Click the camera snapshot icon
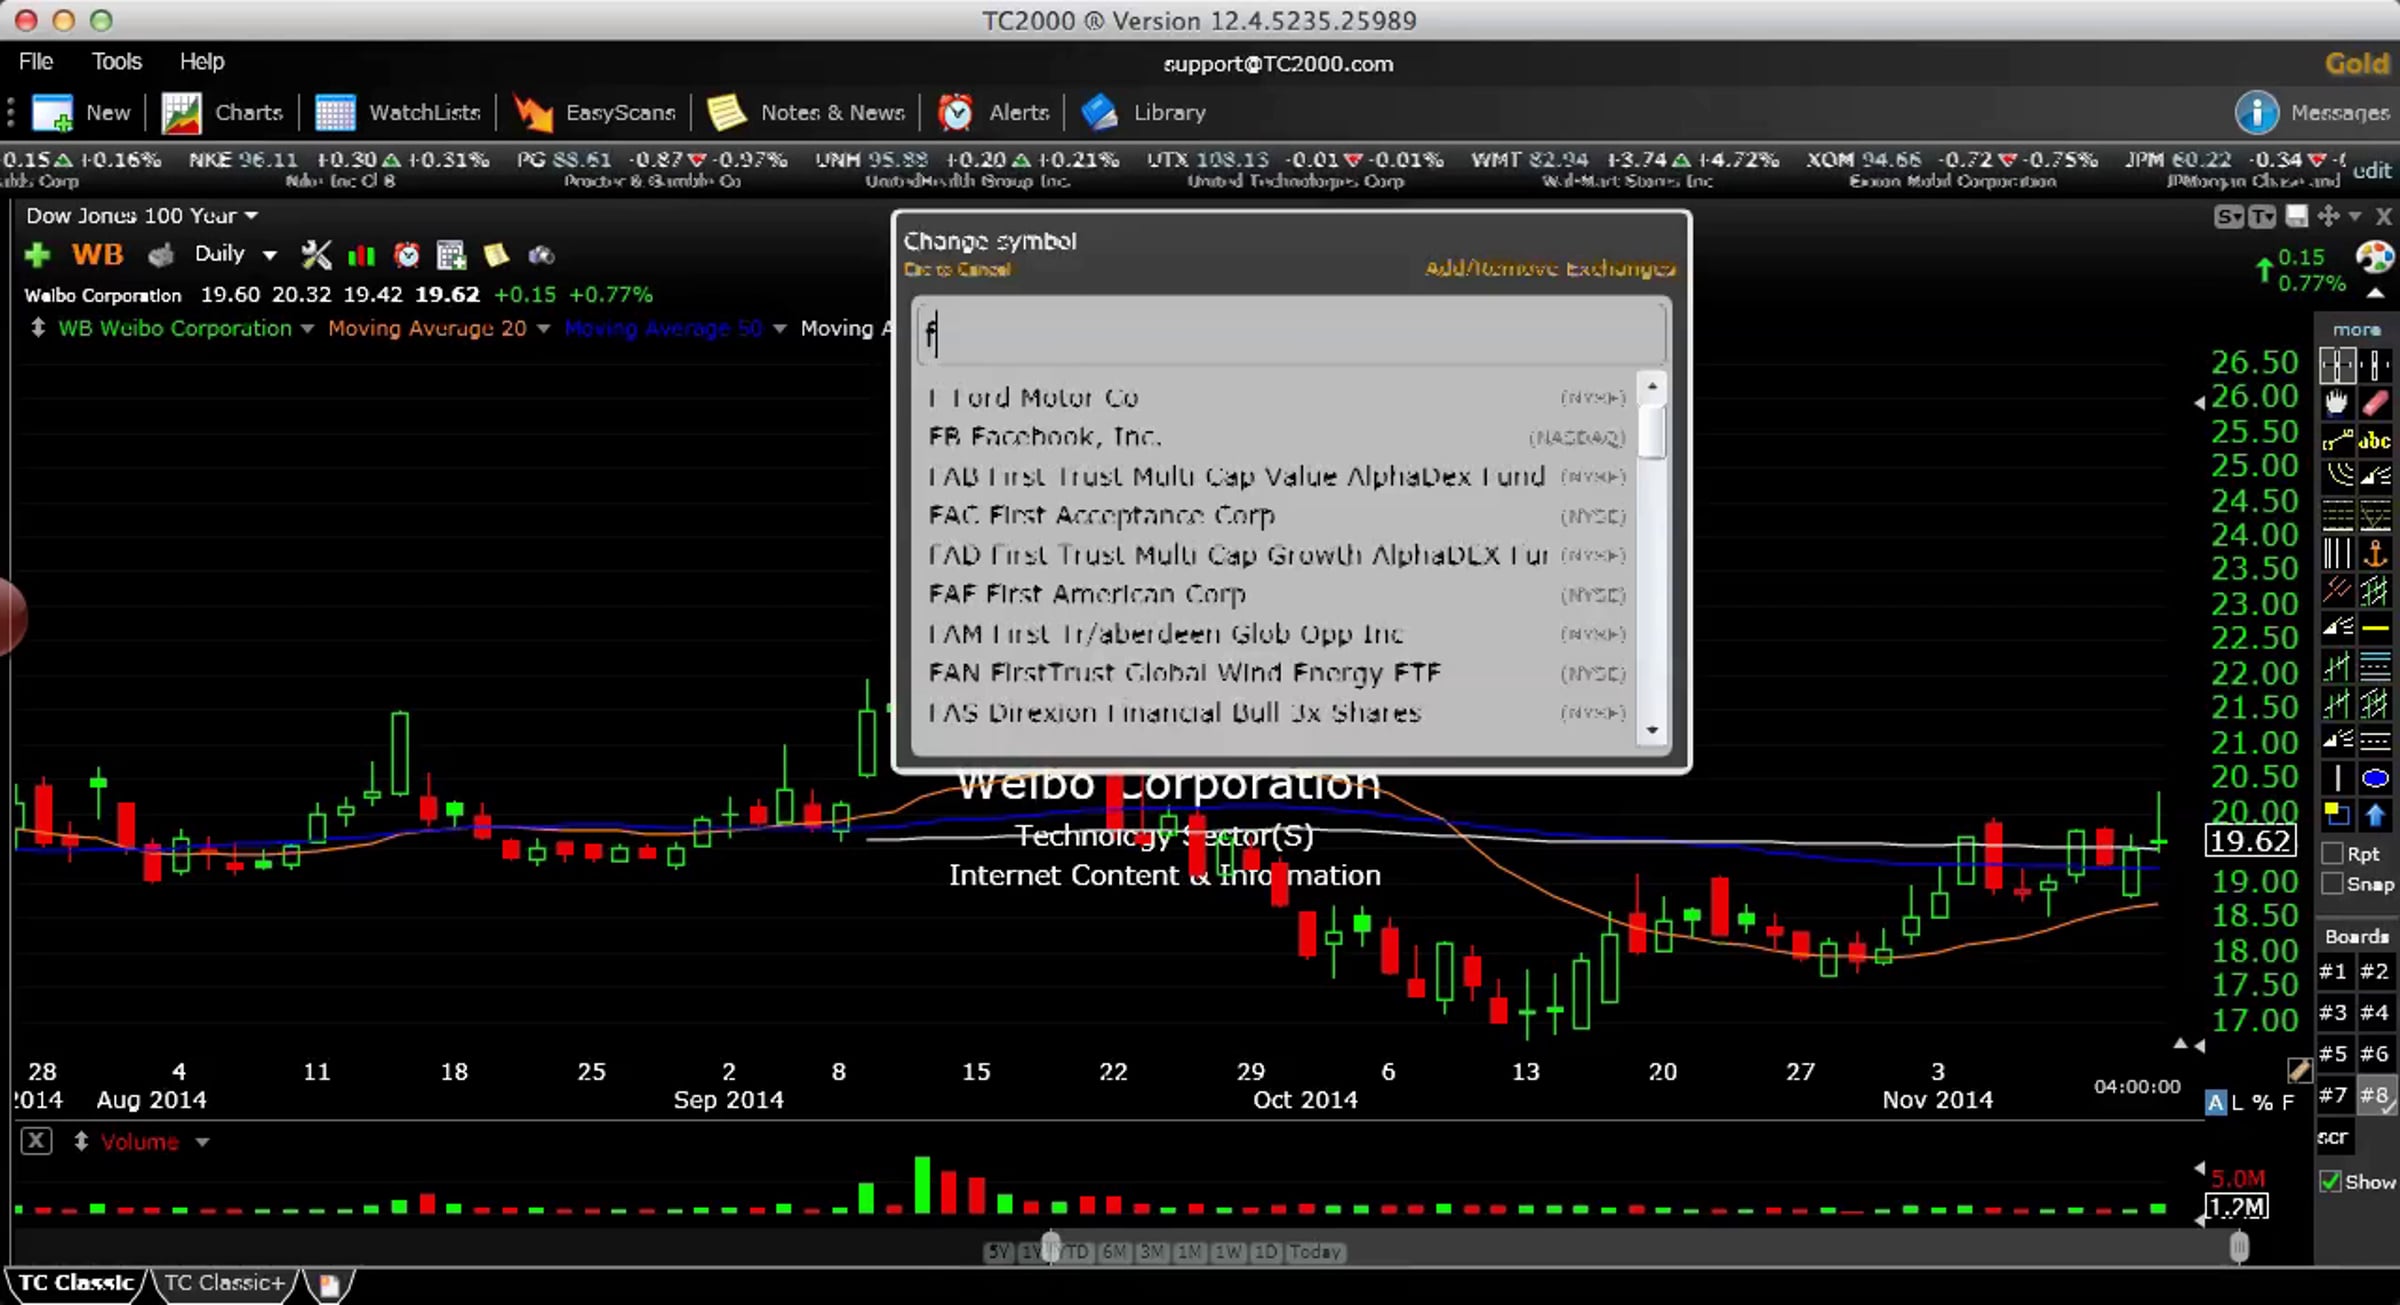Viewport: 2400px width, 1305px height. [x=541, y=255]
